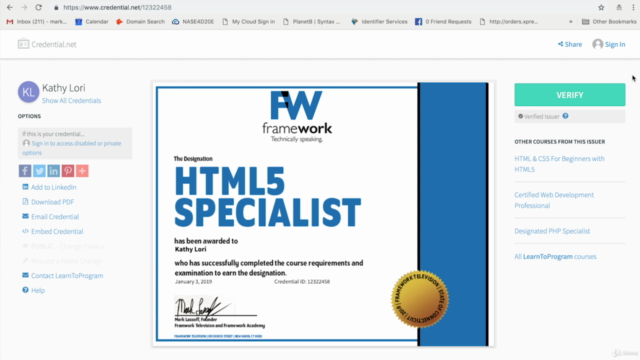Click the gold seal on certificate
The height and width of the screenshot is (360, 640).
click(420, 299)
